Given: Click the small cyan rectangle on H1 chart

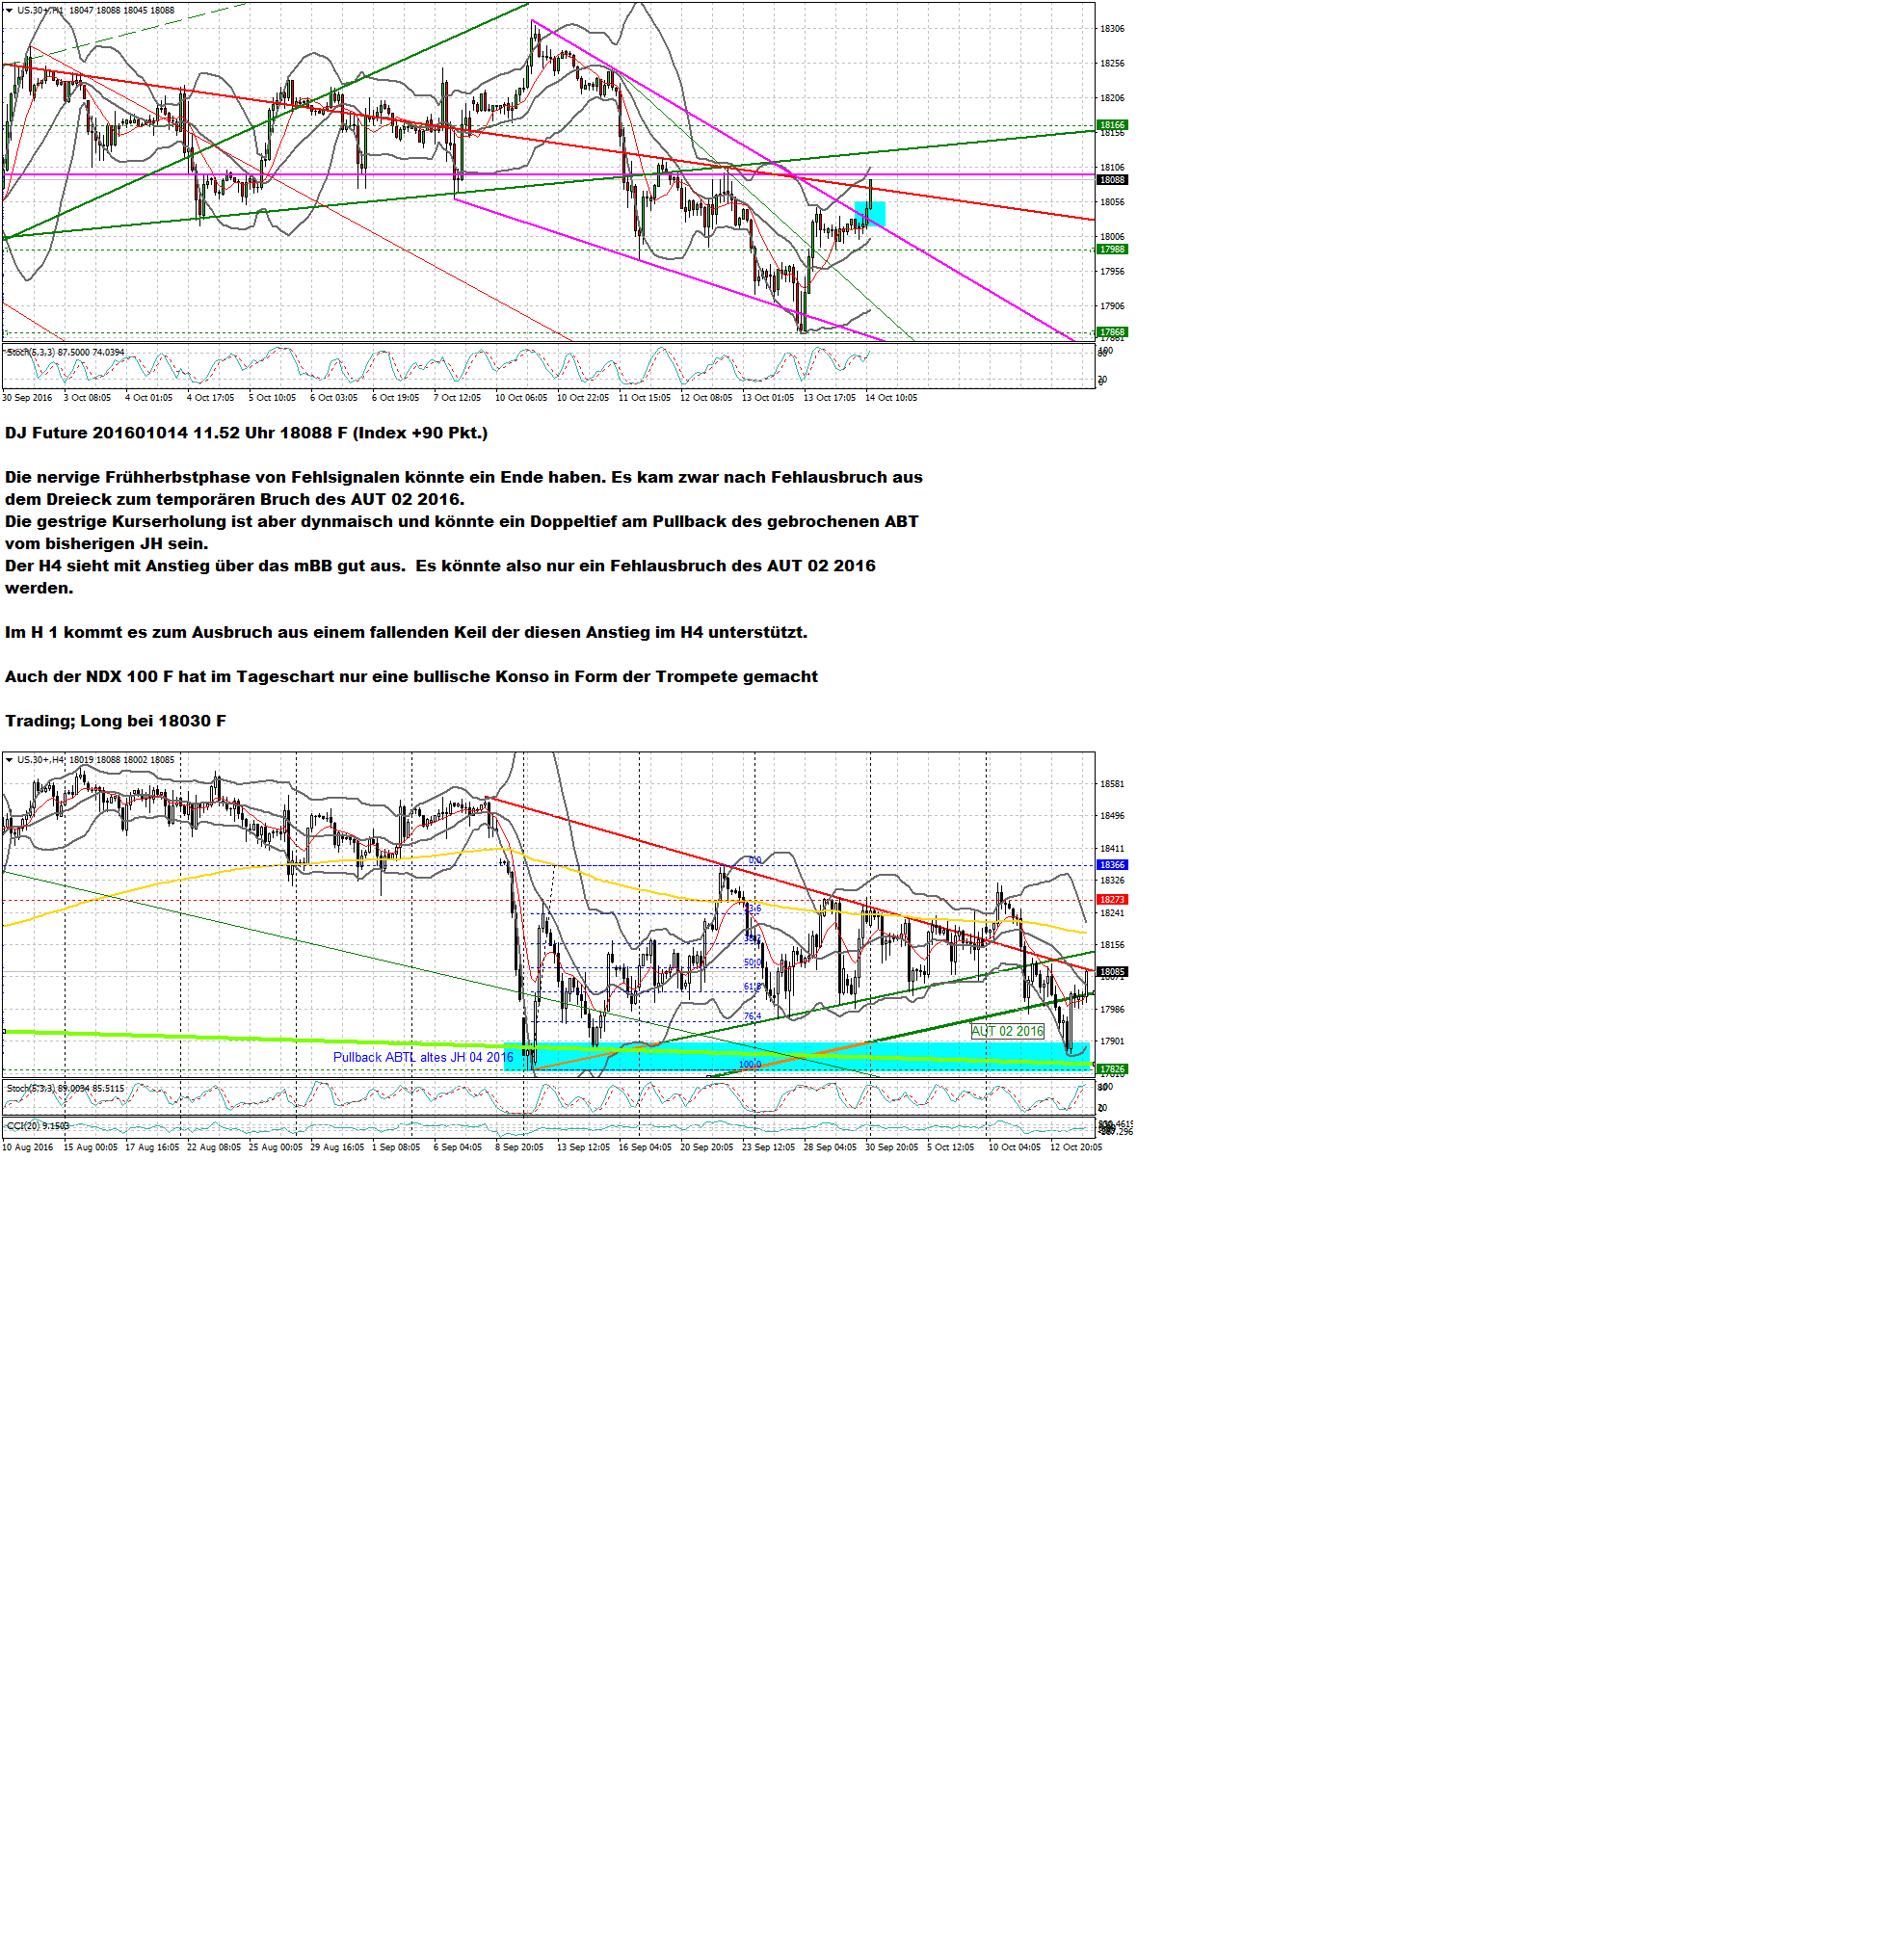Looking at the screenshot, I should tap(870, 214).
